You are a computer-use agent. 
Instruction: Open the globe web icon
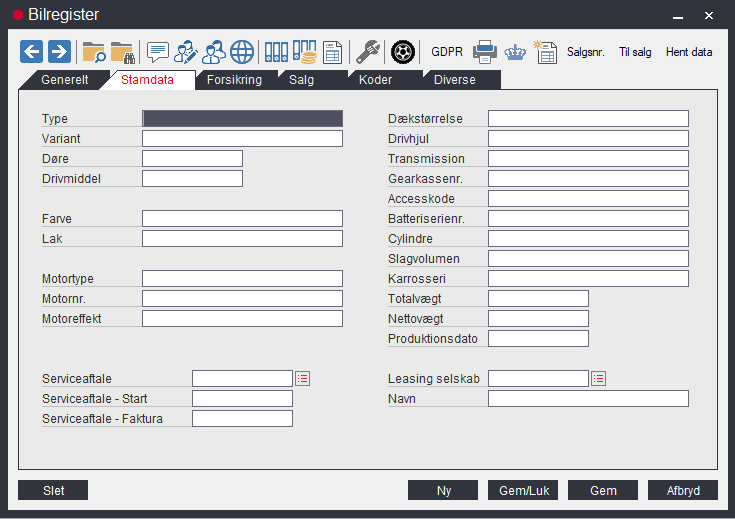click(242, 51)
